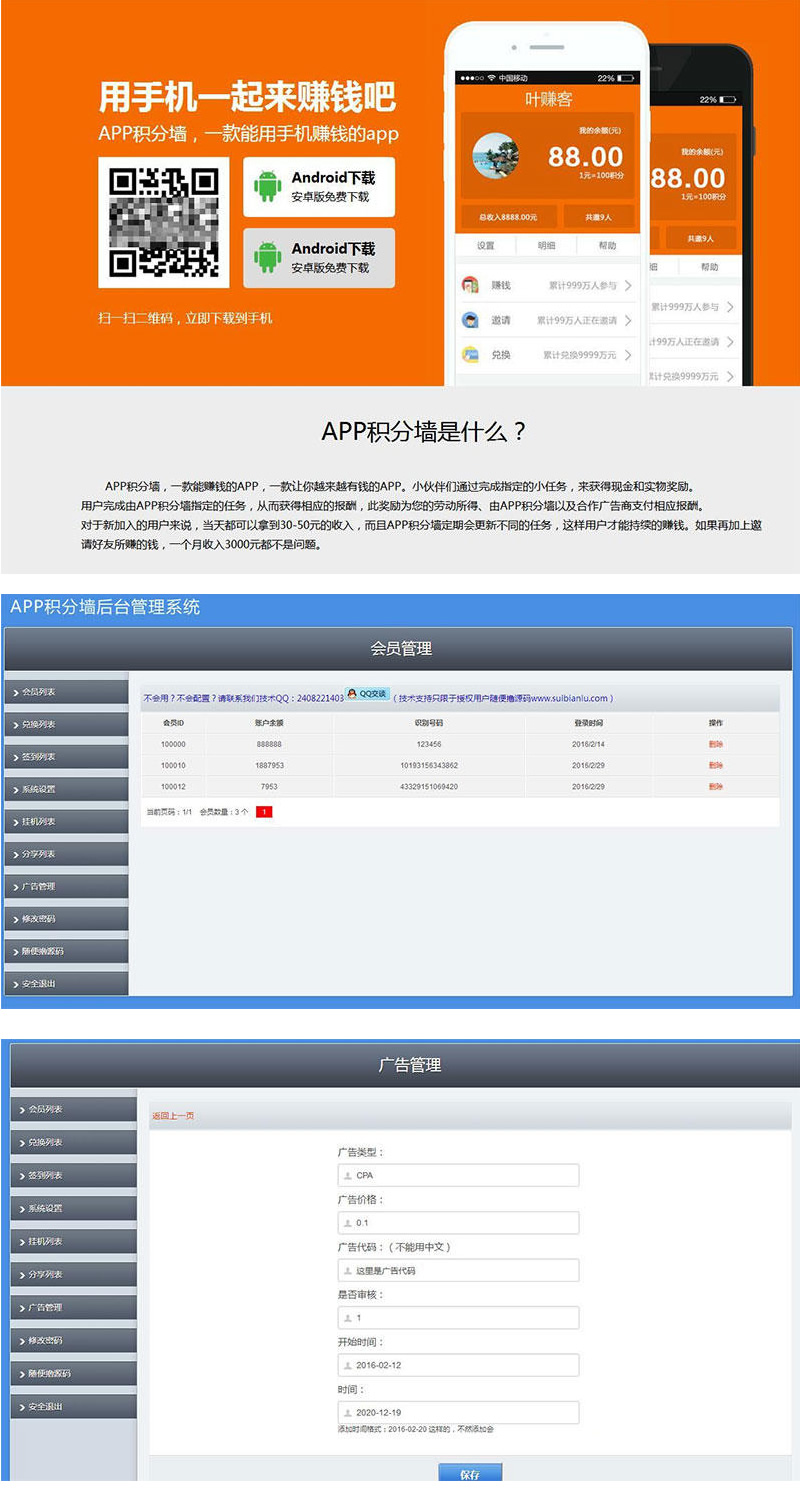Select 广告管理 in the admin sidebar
The width and height of the screenshot is (800, 1492).
point(45,885)
